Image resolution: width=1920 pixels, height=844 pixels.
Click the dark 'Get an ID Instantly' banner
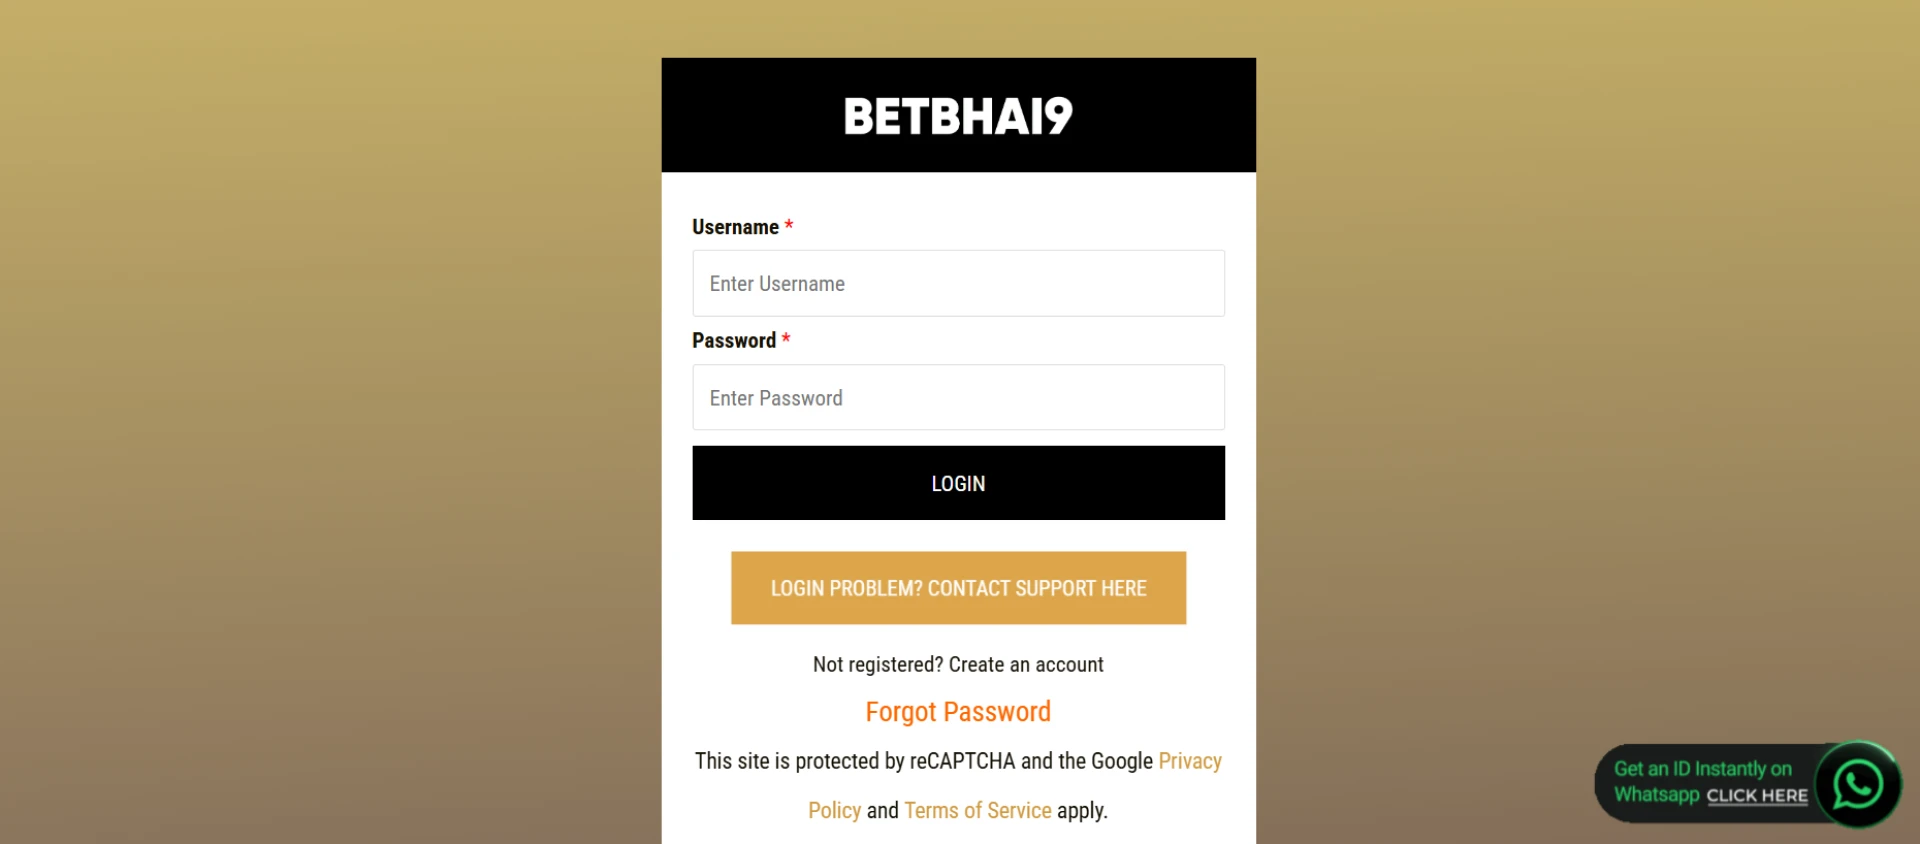tap(1710, 783)
